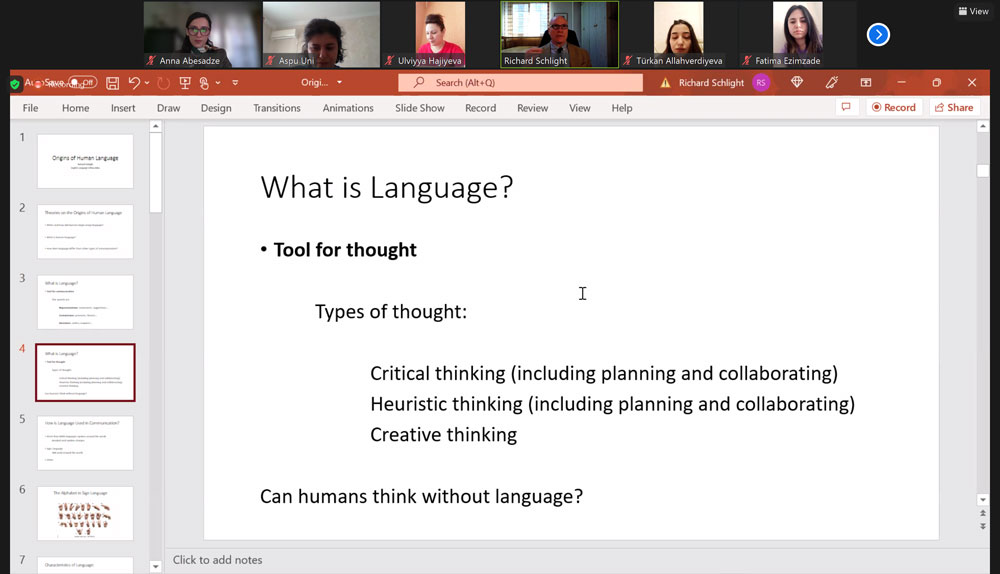The height and width of the screenshot is (574, 1000).
Task: Click the Undo arrow icon
Action: [x=134, y=83]
